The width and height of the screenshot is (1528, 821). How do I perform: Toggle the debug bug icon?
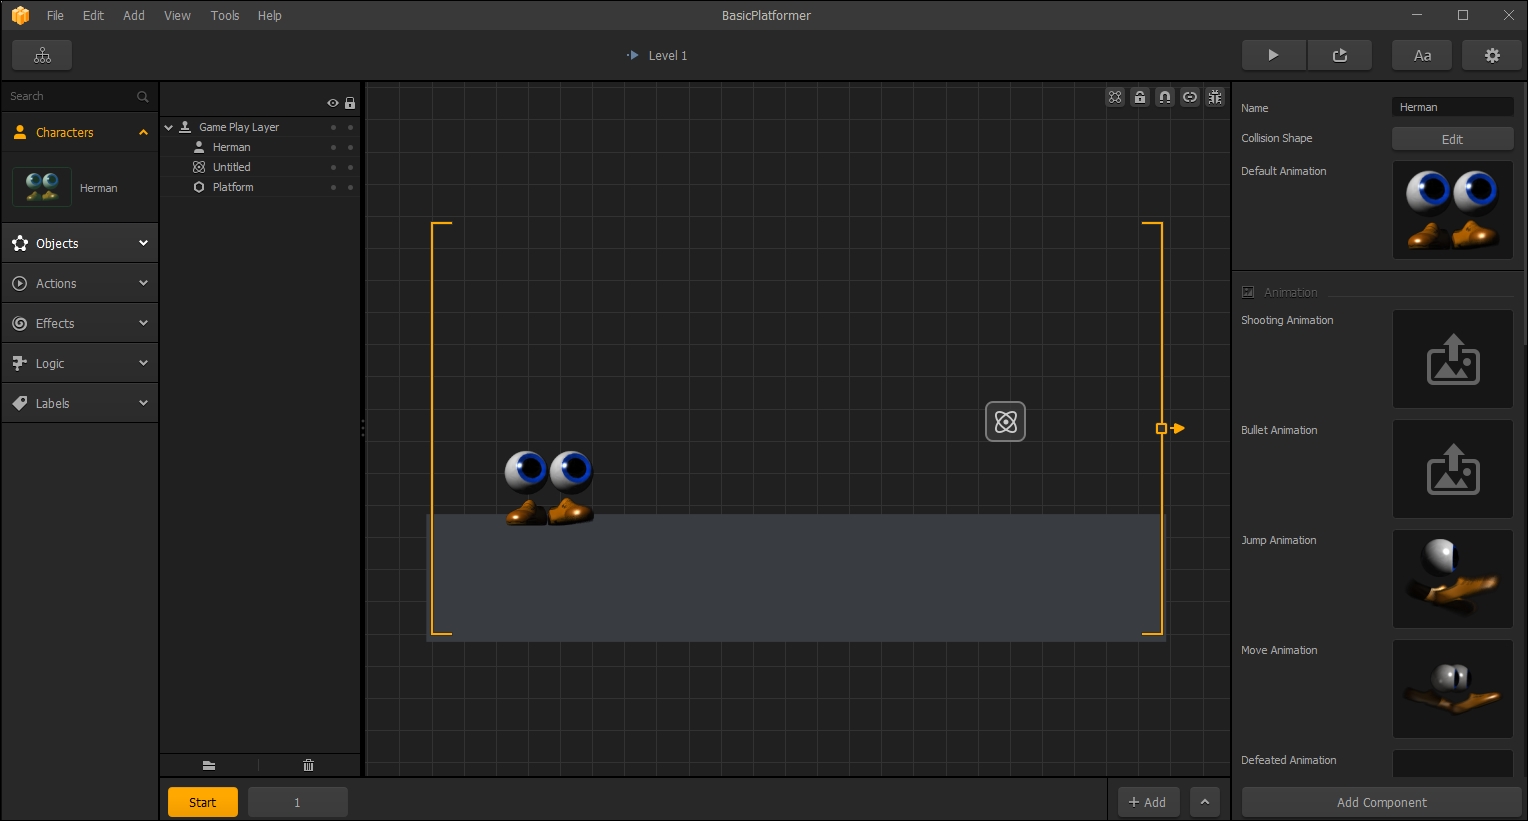1215,97
